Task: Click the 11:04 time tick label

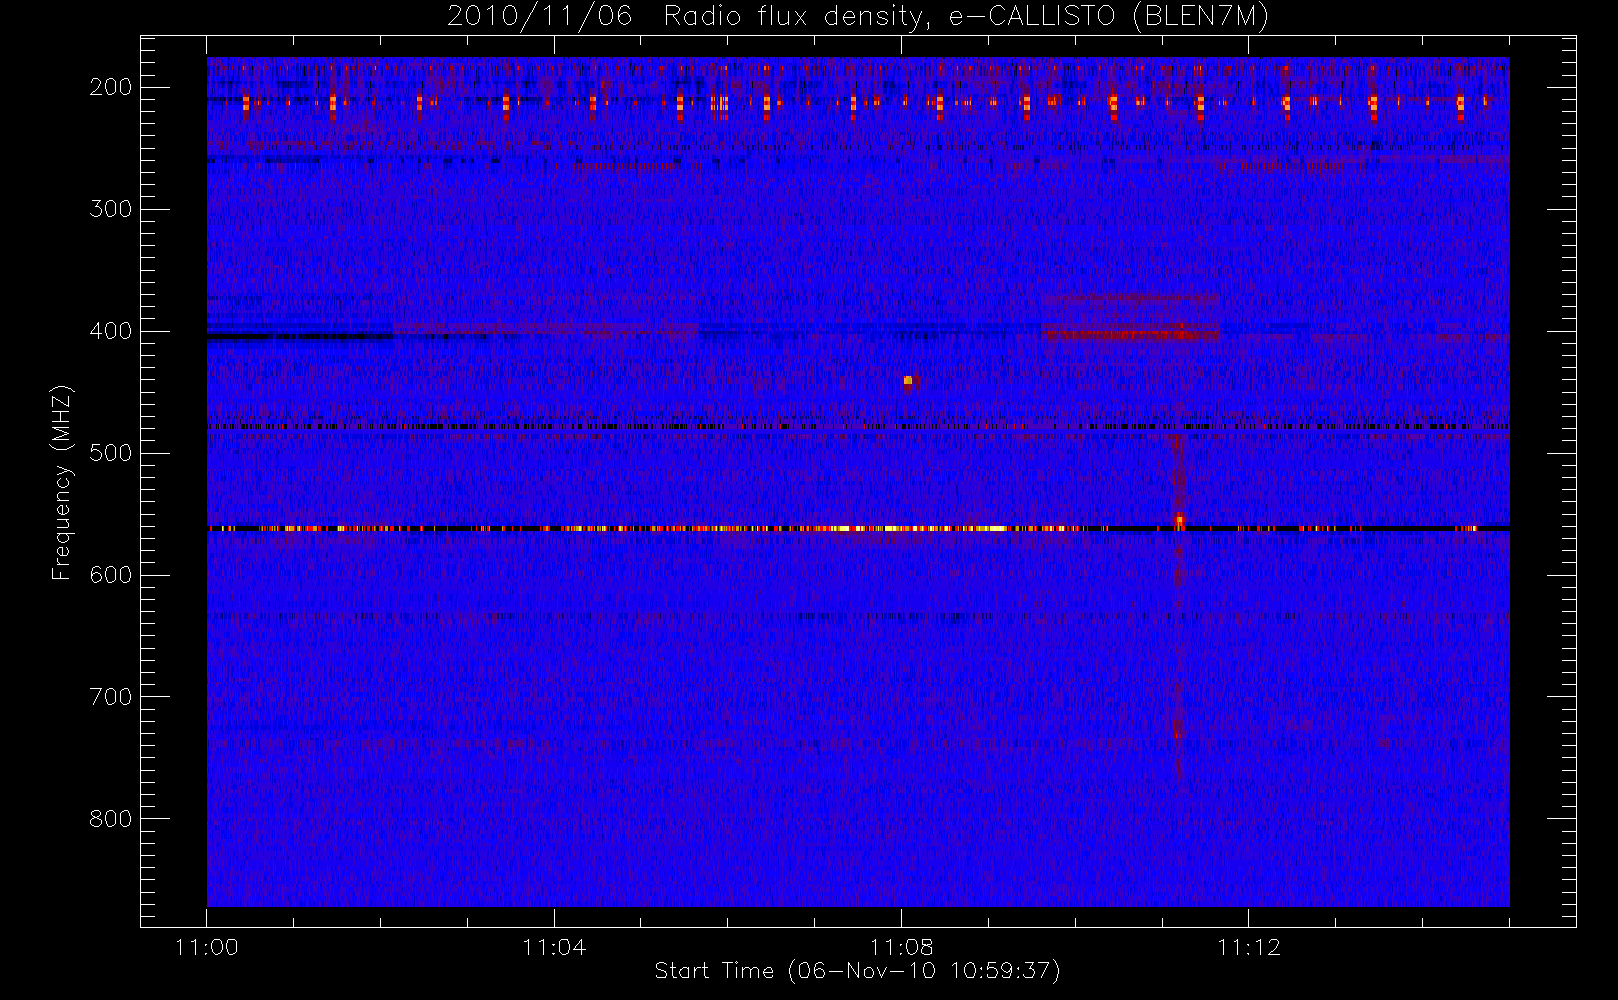Action: point(554,947)
